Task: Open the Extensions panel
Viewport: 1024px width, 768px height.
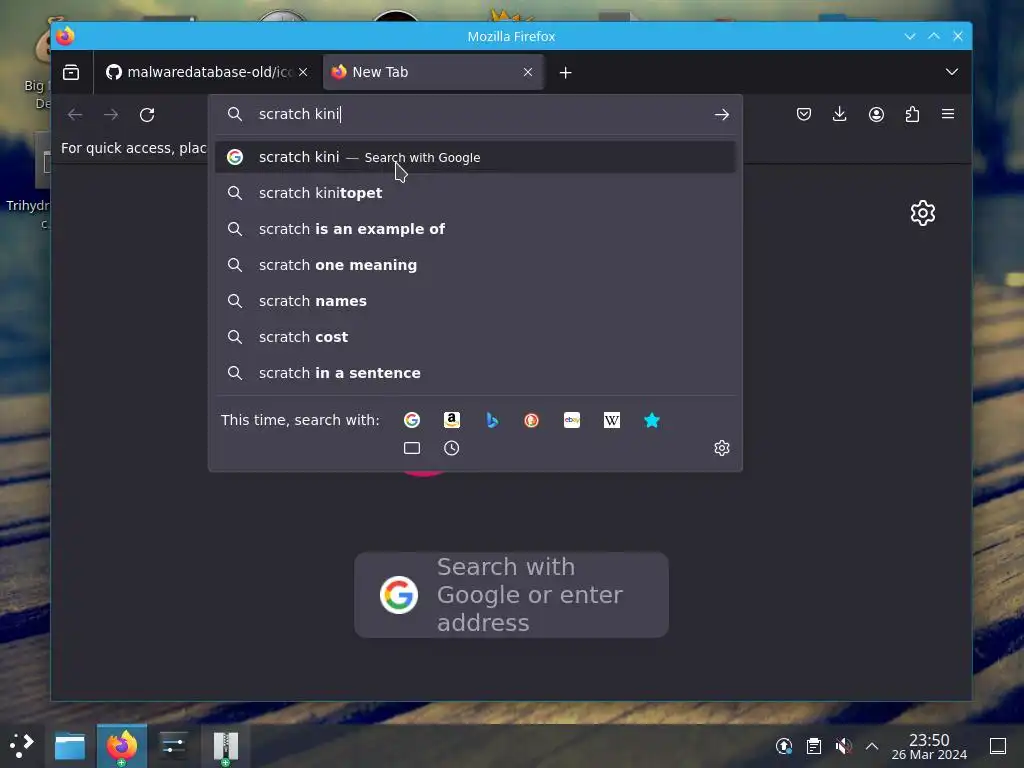Action: point(912,114)
